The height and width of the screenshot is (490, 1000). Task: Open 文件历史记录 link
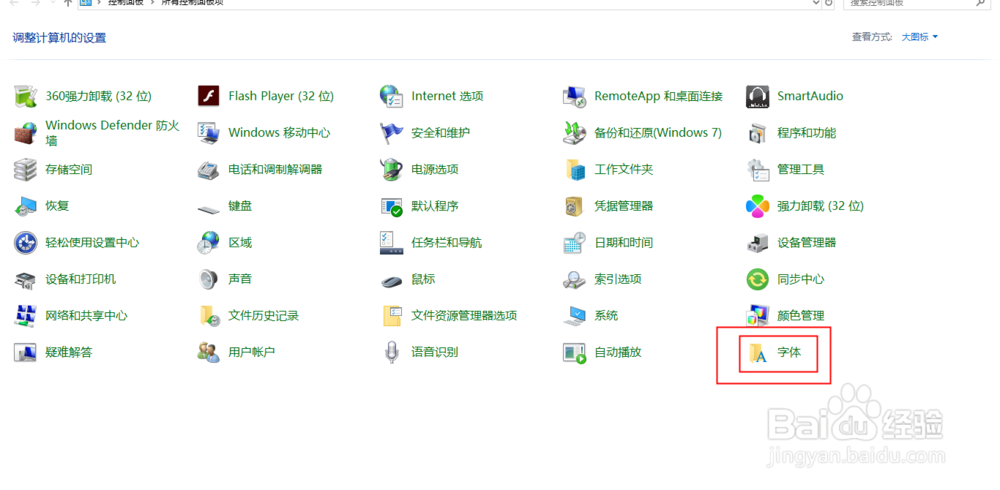[263, 315]
